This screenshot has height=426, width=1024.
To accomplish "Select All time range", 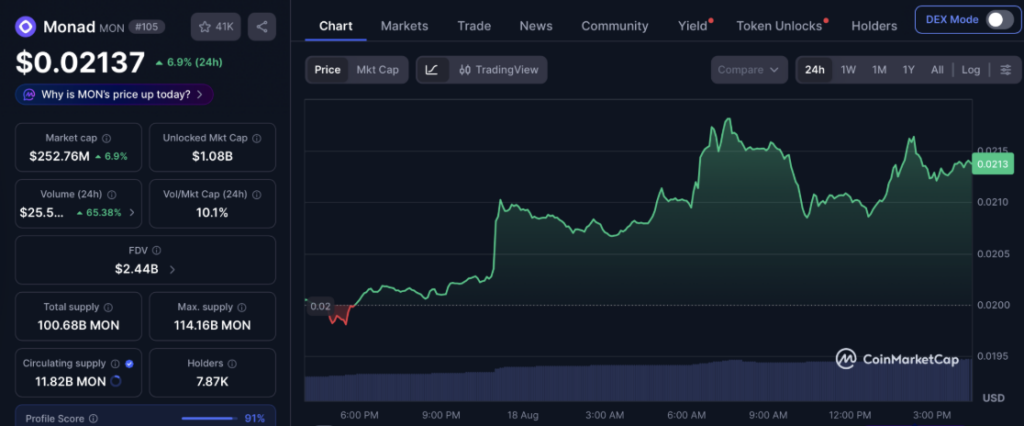I will (937, 70).
